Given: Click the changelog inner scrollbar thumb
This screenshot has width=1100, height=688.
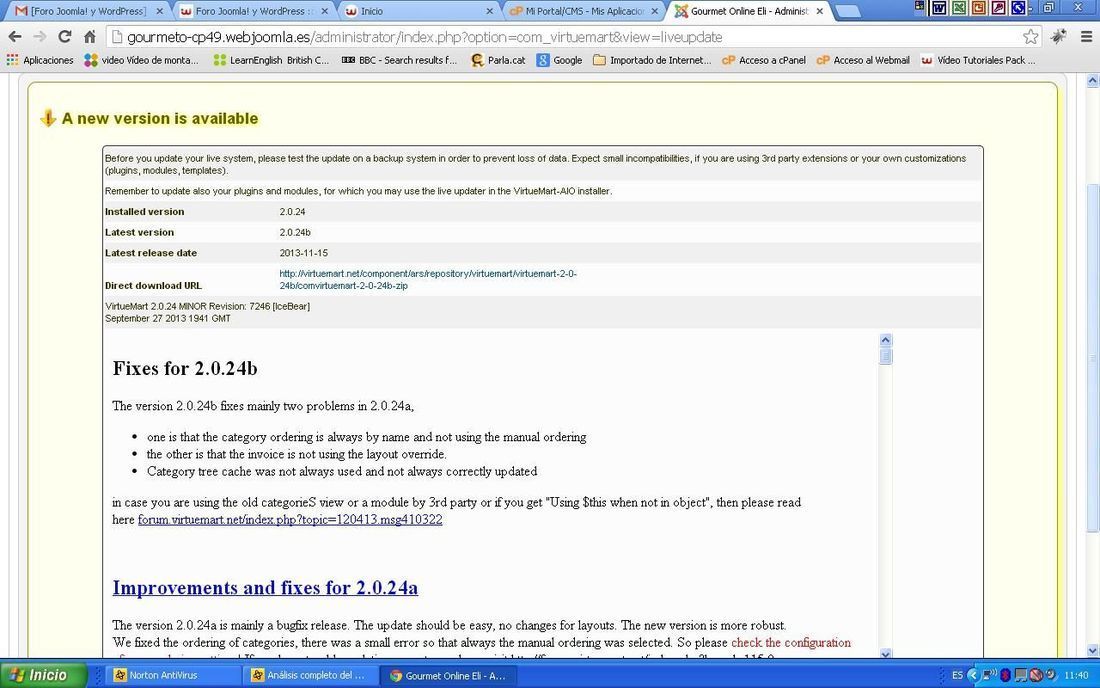Looking at the screenshot, I should click(x=885, y=356).
